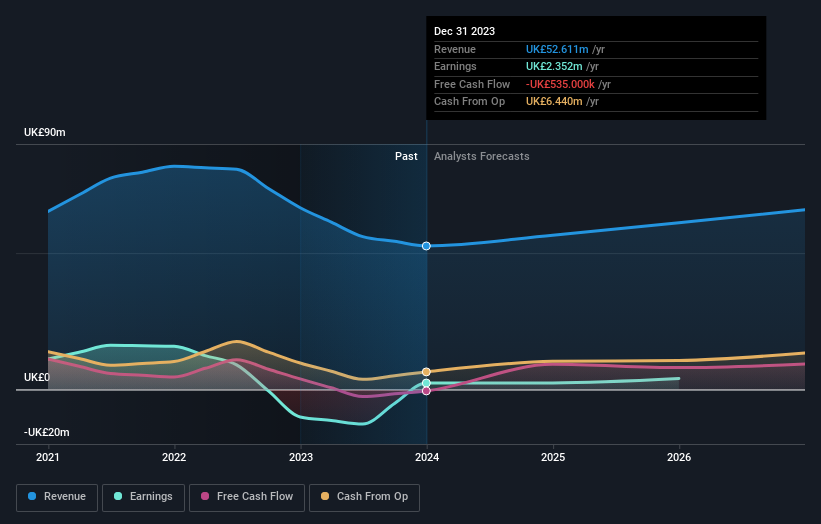The height and width of the screenshot is (524, 821).
Task: Click the blue Revenue data point marker
Action: pos(426,246)
